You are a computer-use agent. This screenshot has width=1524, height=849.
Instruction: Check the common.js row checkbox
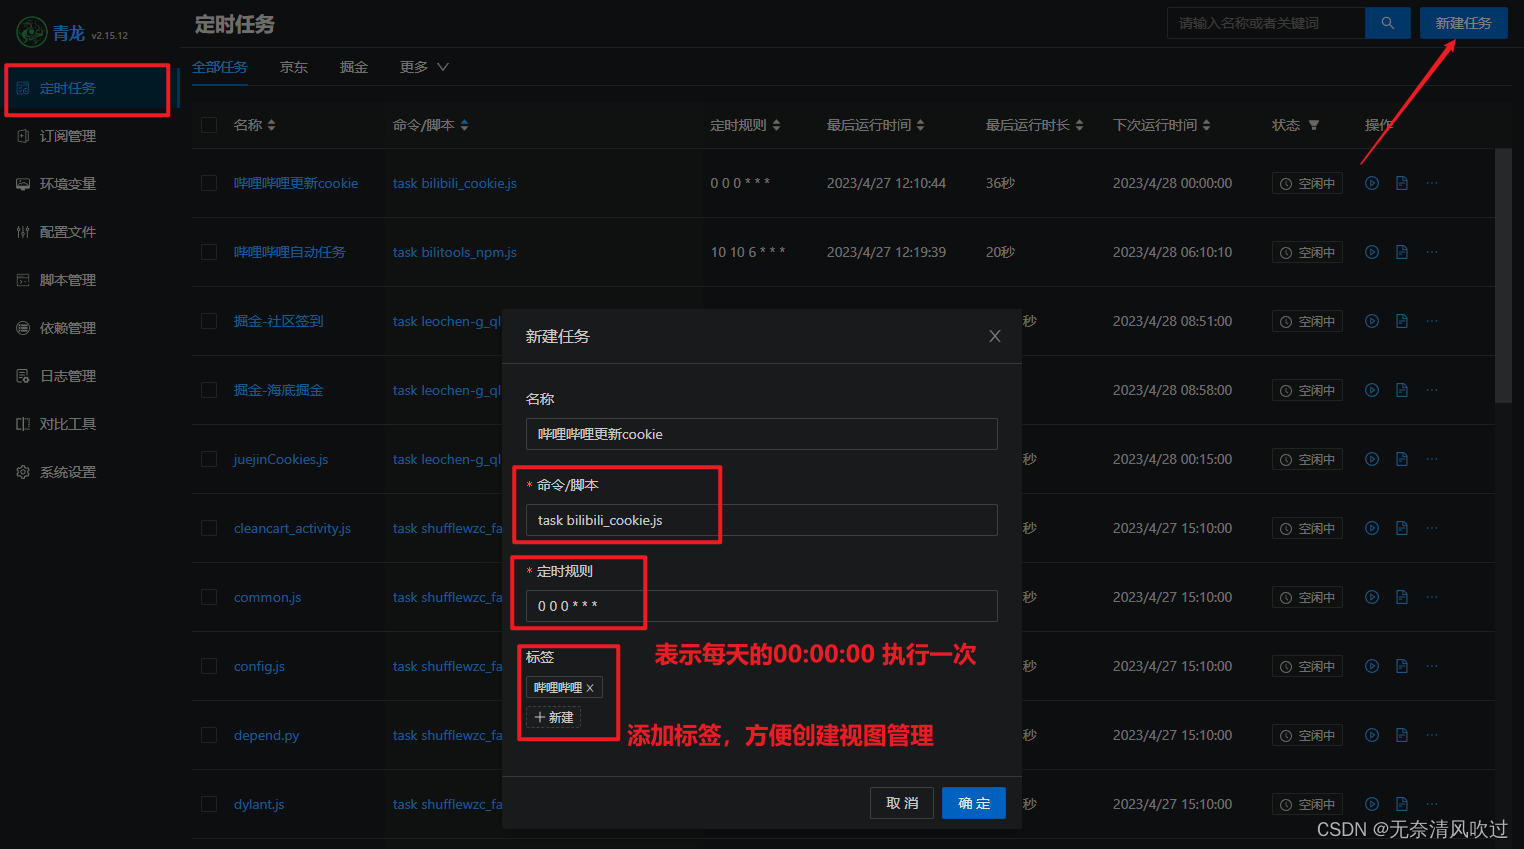click(x=209, y=597)
